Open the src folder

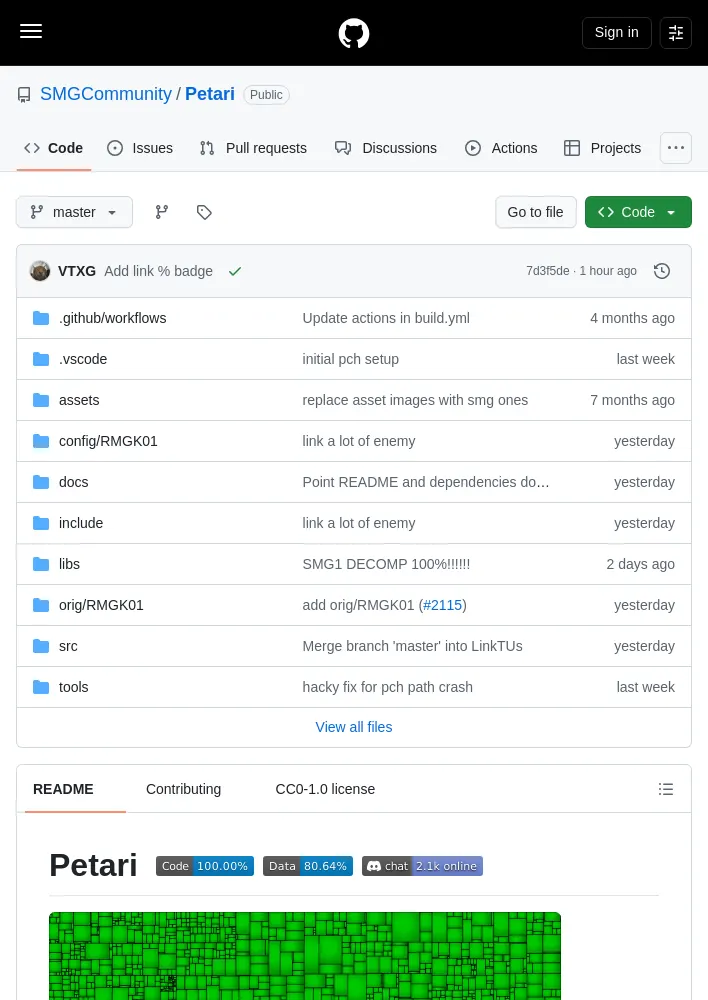68,646
